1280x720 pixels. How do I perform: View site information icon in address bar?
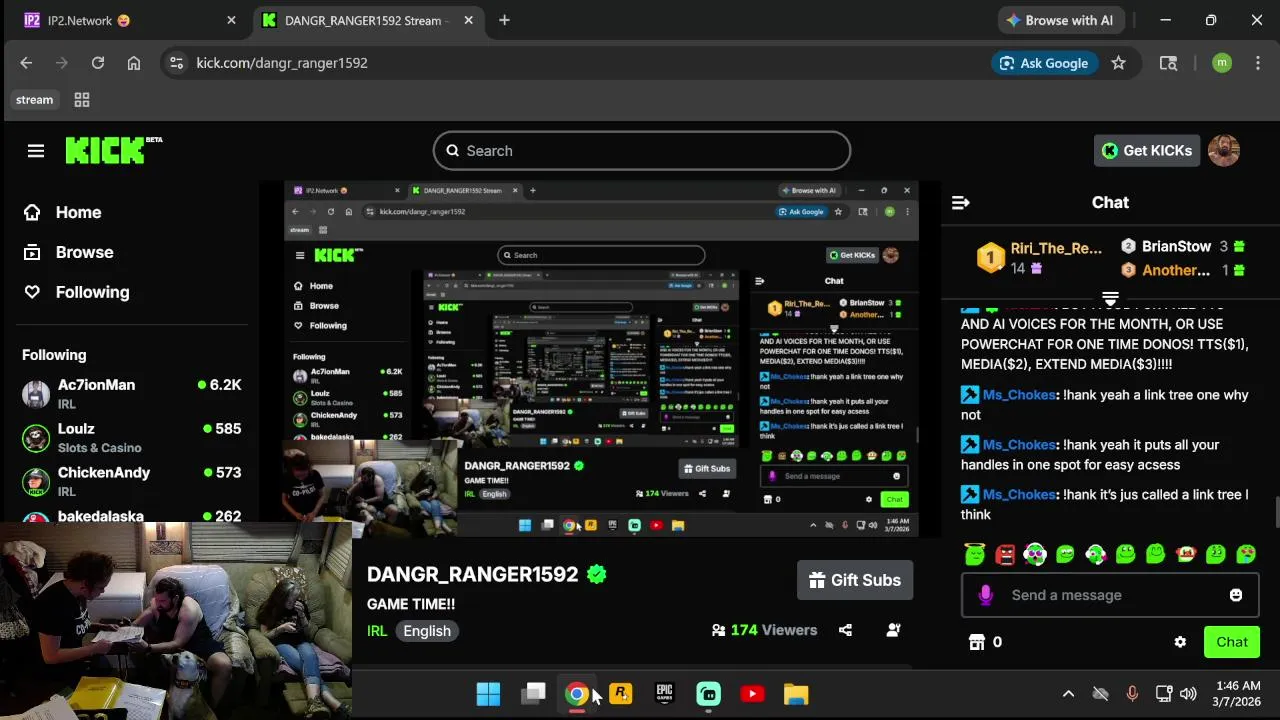(x=176, y=63)
